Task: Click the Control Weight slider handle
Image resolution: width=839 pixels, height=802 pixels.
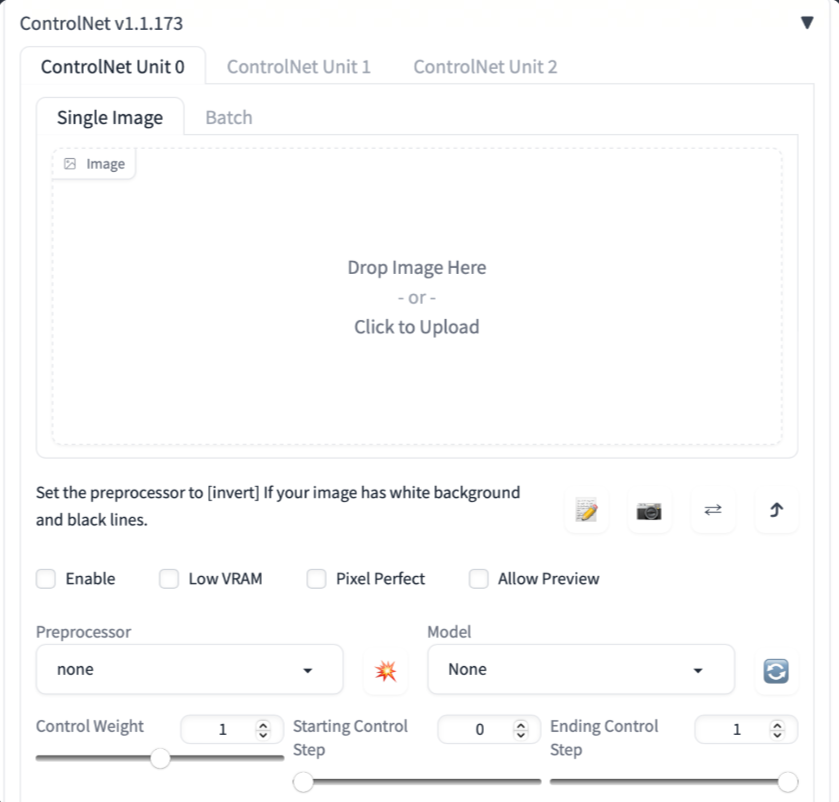Action: (160, 758)
